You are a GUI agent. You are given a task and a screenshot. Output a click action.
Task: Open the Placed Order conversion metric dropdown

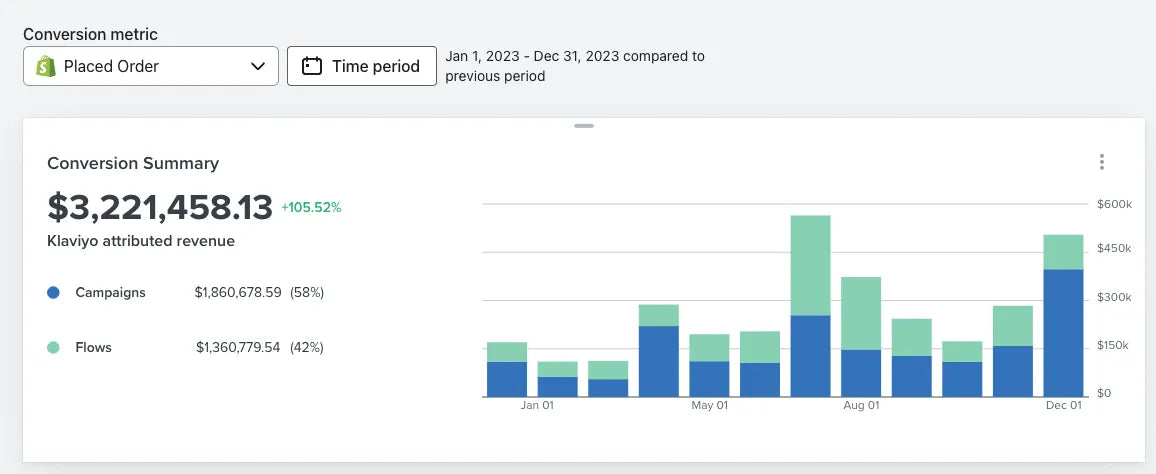pos(150,66)
